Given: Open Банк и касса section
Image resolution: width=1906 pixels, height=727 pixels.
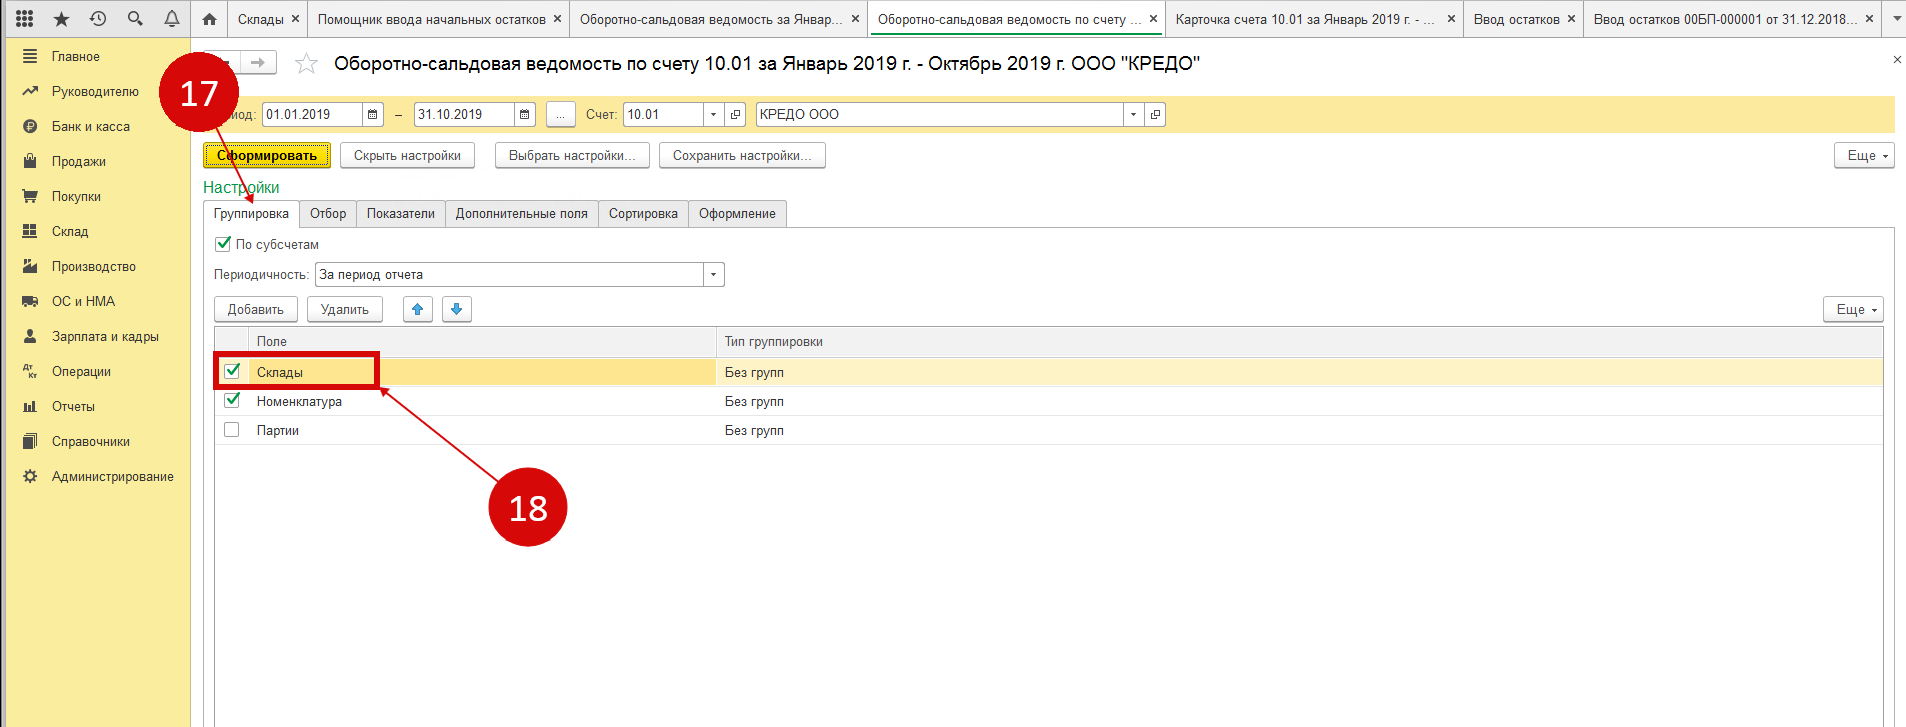Looking at the screenshot, I should click(x=91, y=127).
